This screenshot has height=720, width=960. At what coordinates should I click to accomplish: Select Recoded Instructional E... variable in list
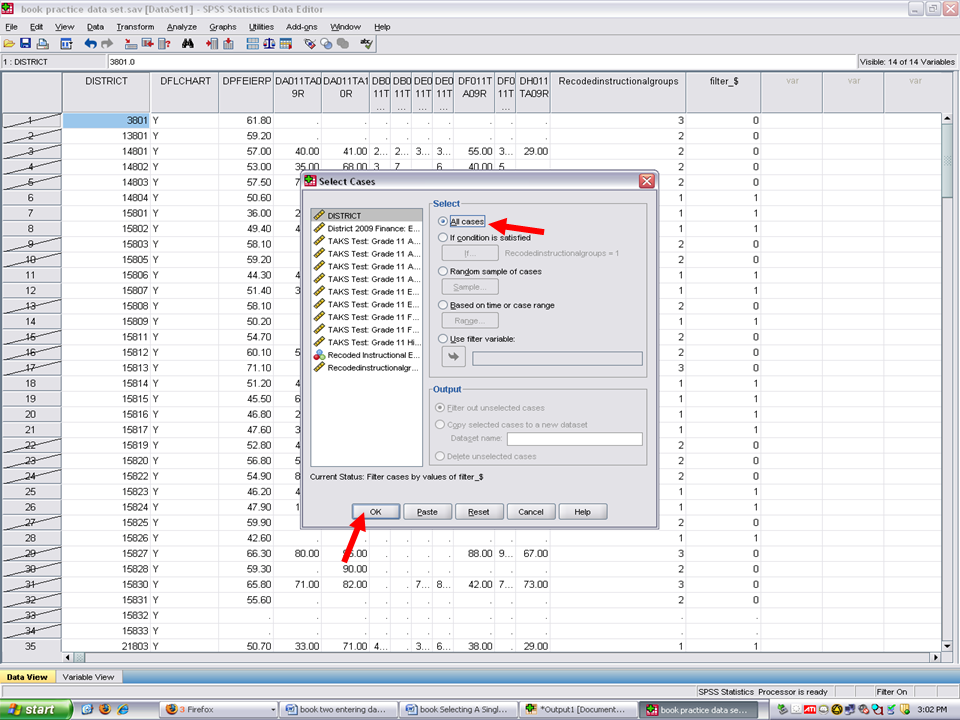(x=367, y=355)
